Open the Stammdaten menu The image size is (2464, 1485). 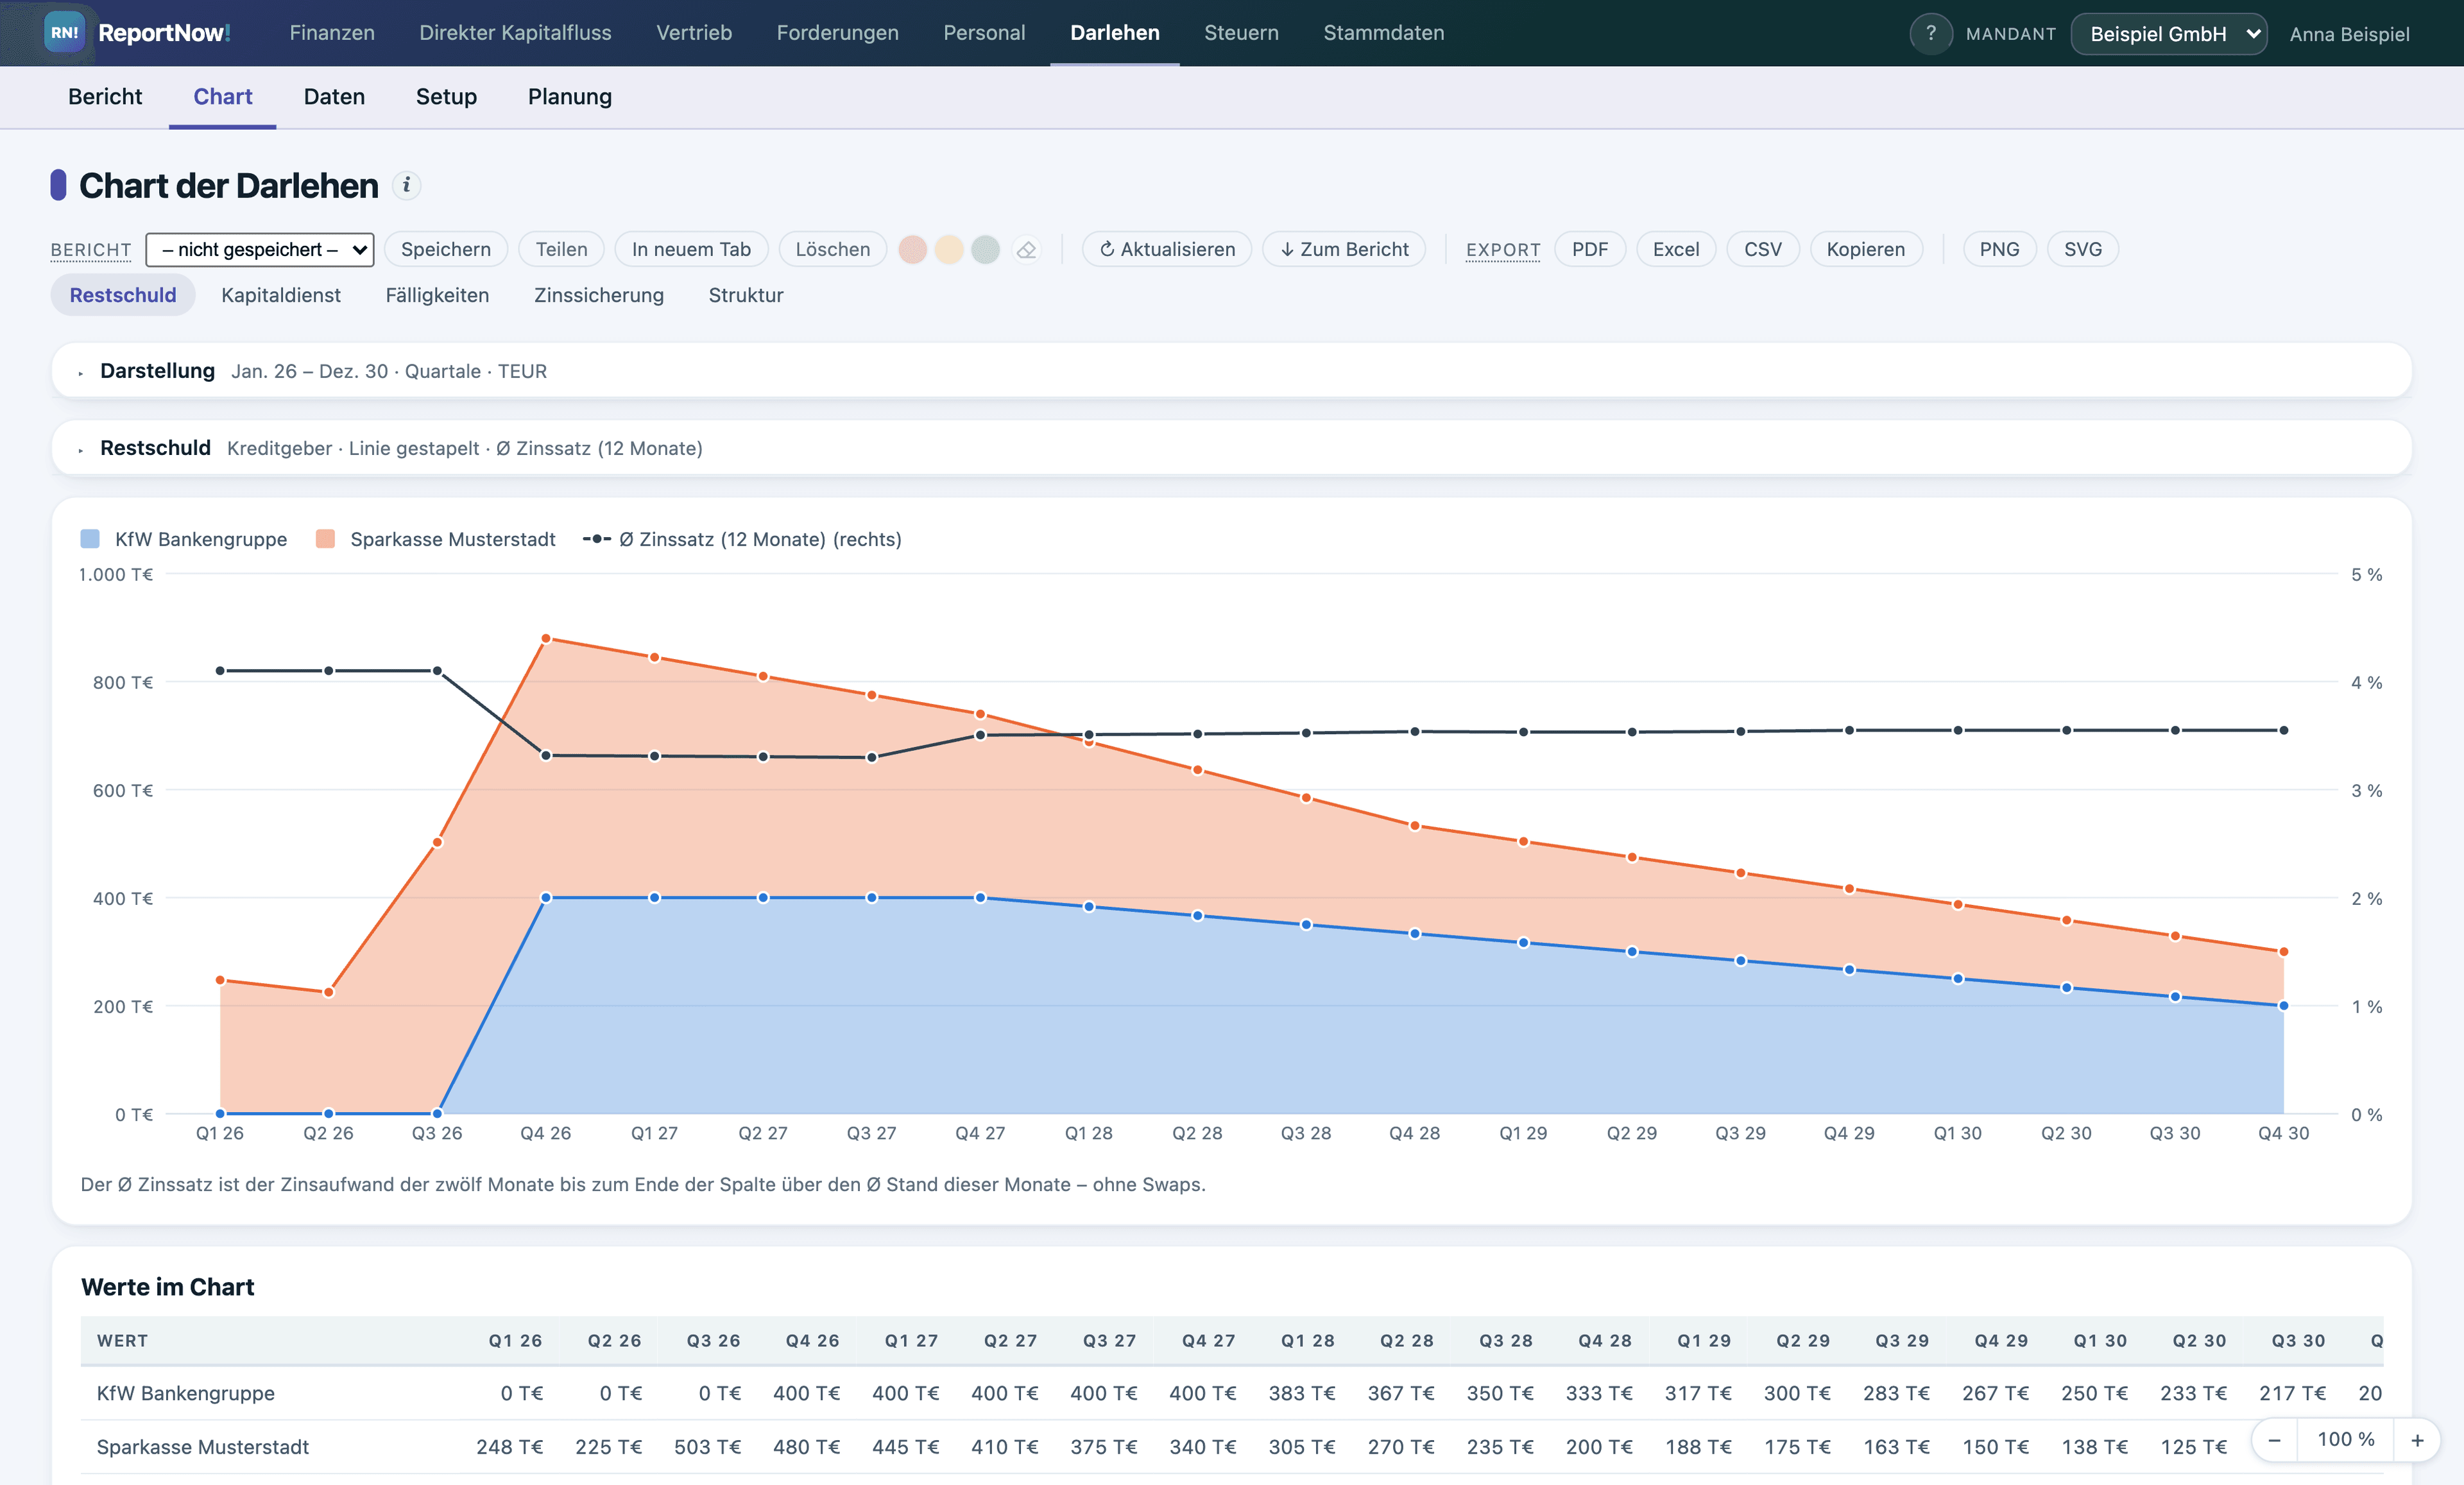(x=1384, y=33)
